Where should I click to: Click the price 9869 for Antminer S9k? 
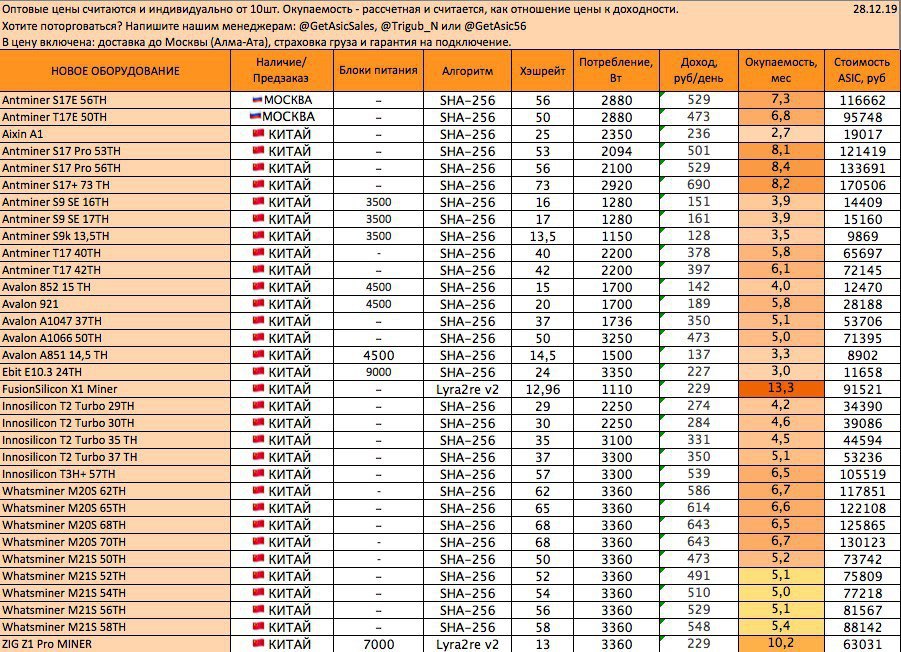click(863, 236)
